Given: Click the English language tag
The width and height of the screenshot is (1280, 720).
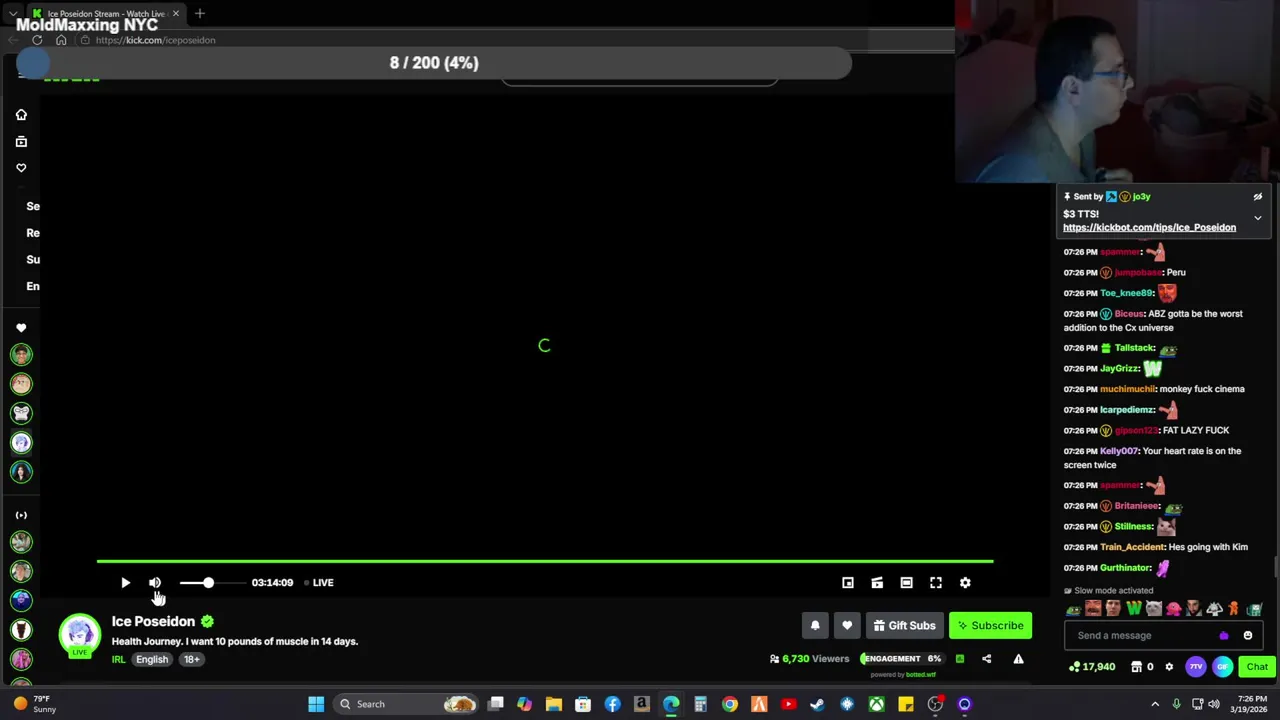Looking at the screenshot, I should click(x=152, y=659).
